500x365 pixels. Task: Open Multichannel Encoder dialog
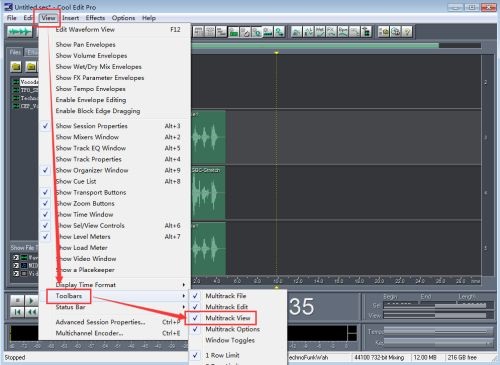115,333
